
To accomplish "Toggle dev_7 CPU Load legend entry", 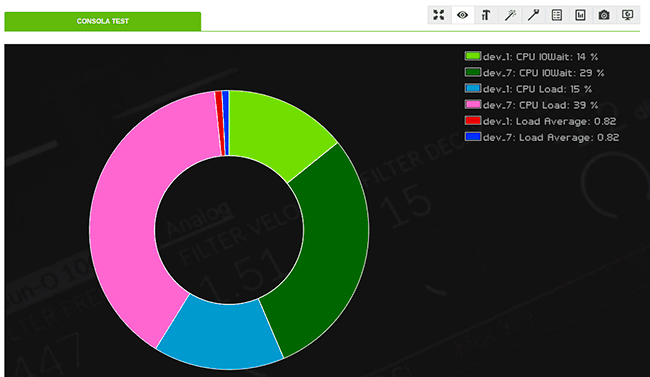I will point(531,105).
